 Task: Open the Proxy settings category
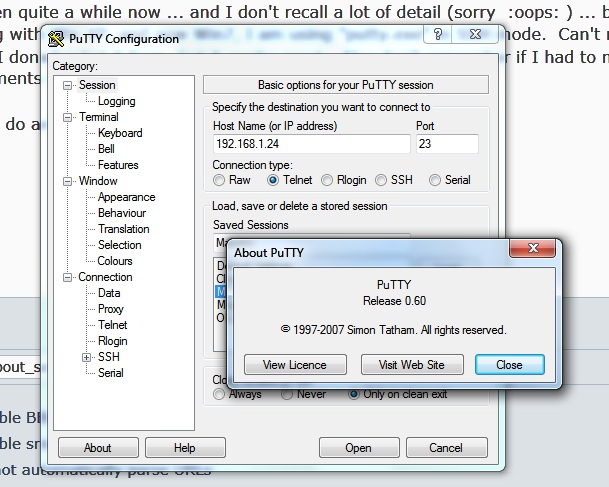[x=111, y=309]
